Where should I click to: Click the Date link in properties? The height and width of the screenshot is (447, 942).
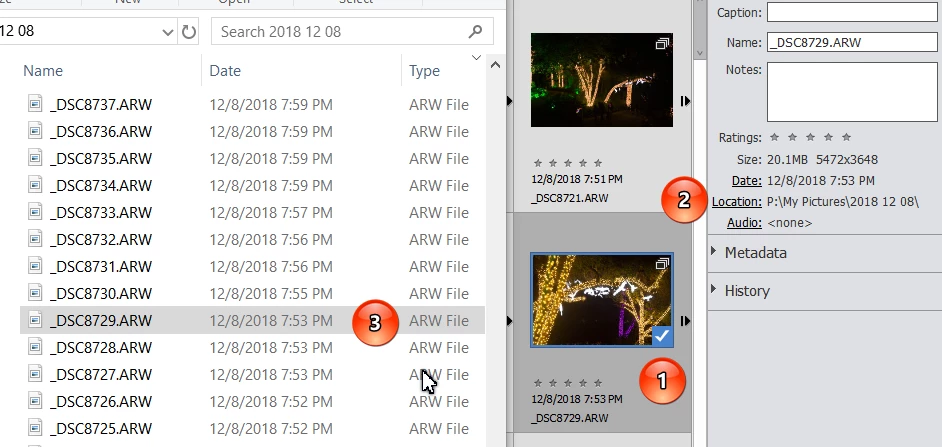click(747, 181)
